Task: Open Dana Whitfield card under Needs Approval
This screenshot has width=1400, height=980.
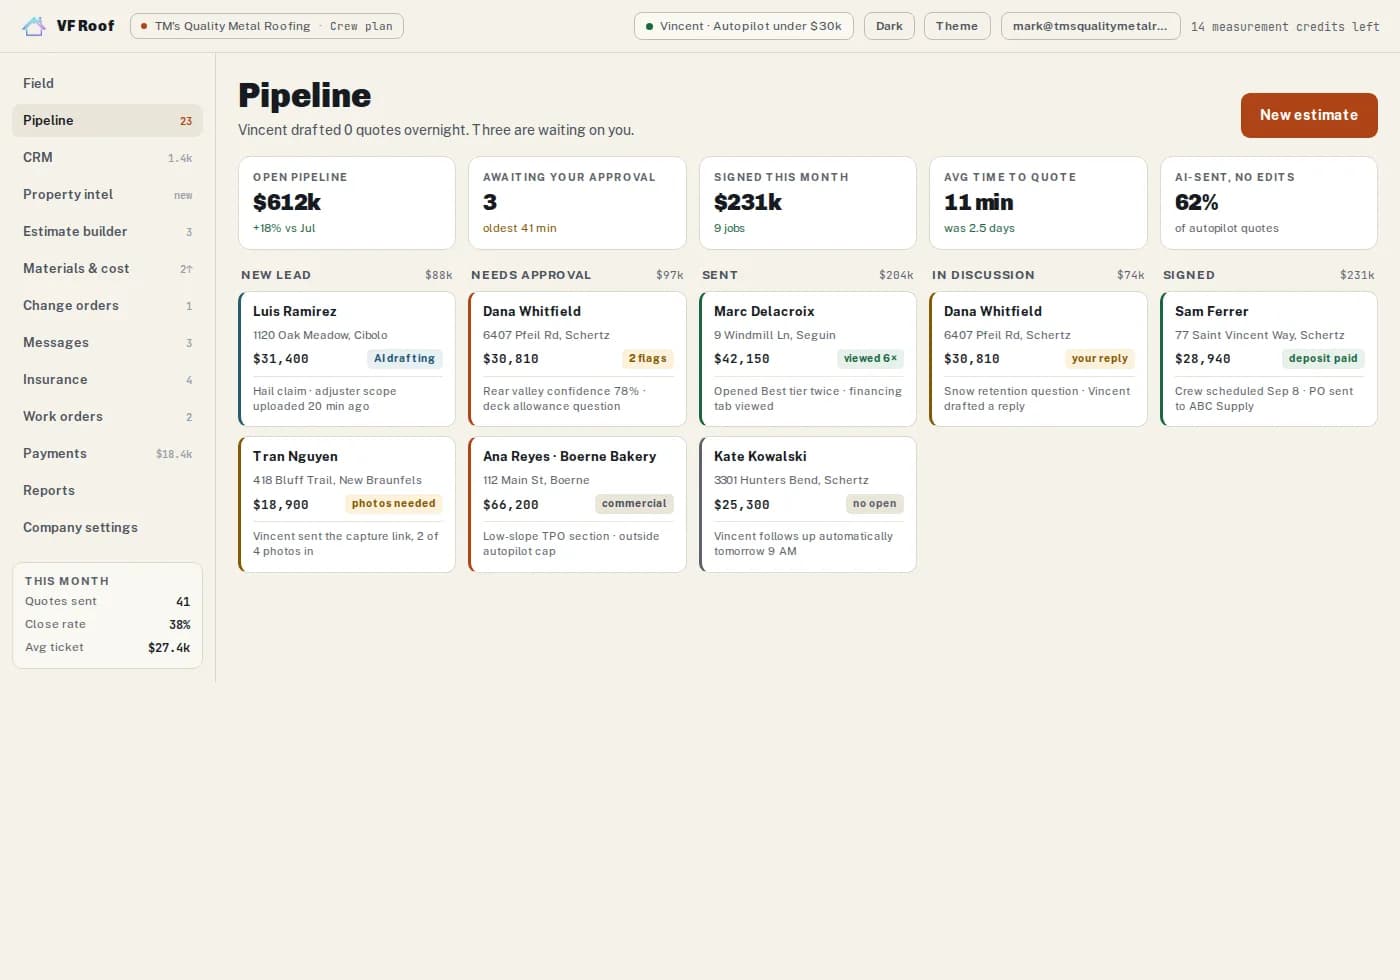Action: click(577, 359)
